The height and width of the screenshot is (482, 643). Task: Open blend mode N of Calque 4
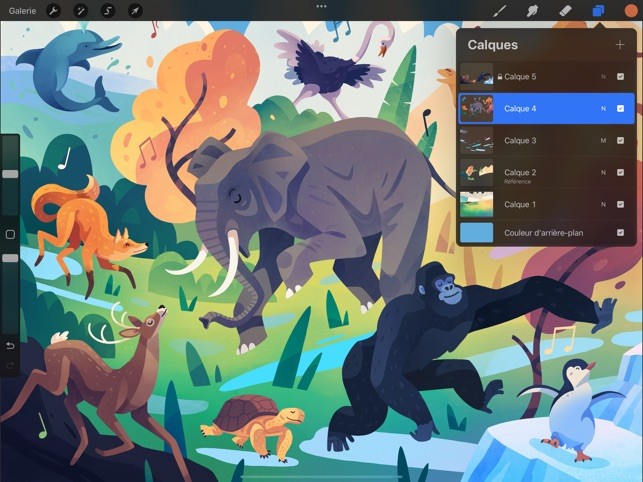click(x=603, y=109)
